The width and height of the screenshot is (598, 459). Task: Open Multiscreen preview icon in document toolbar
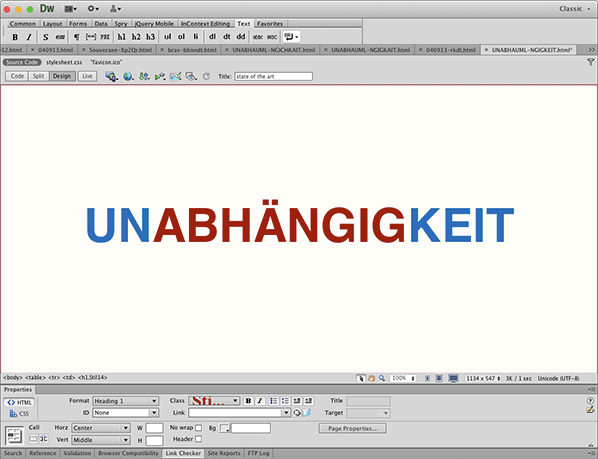pyautogui.click(x=111, y=77)
